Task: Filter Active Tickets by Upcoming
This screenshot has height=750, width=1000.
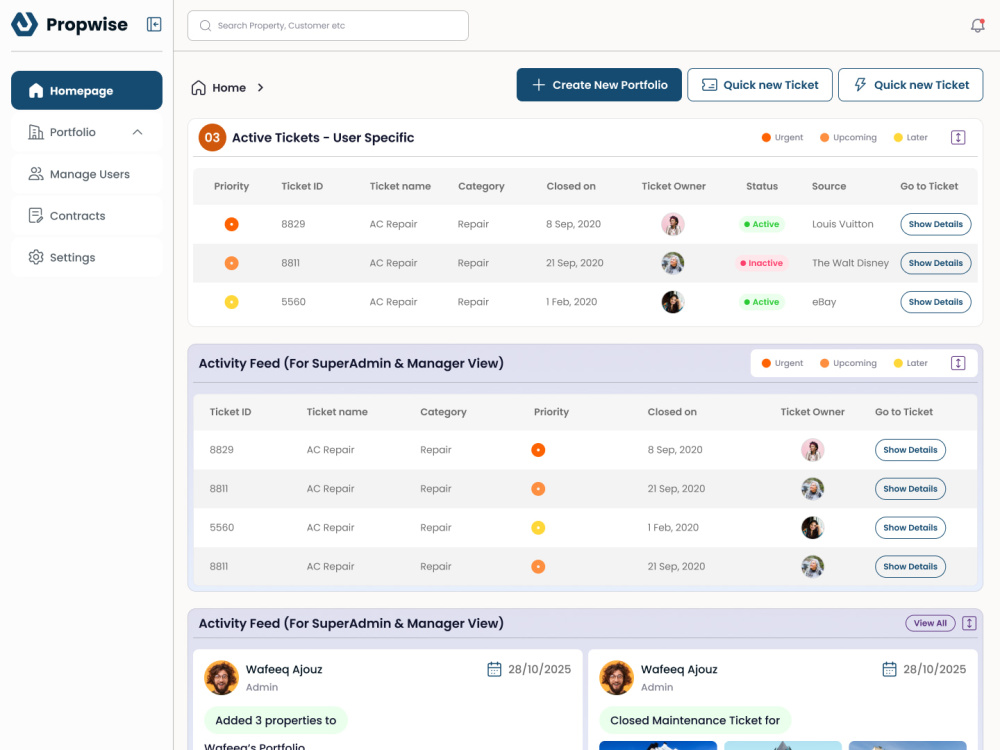Action: click(x=848, y=138)
